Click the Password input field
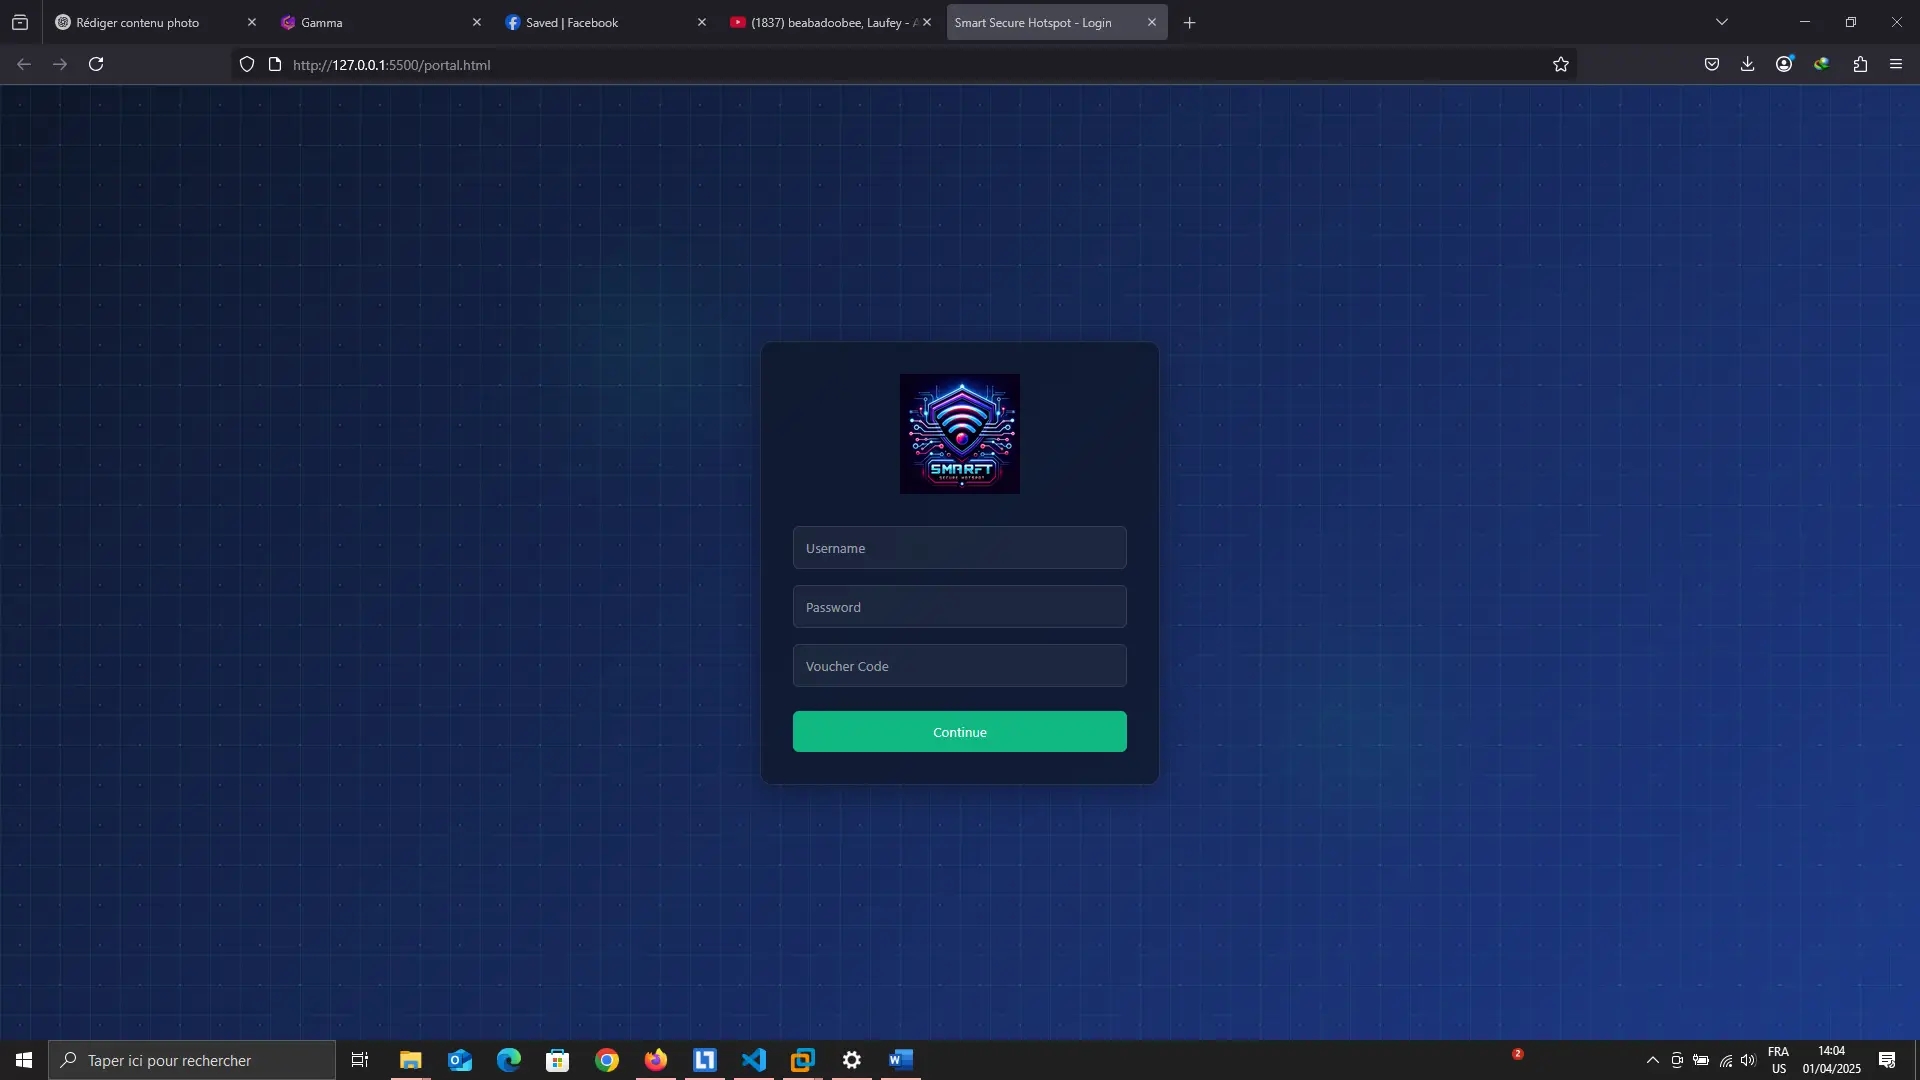 (x=960, y=607)
